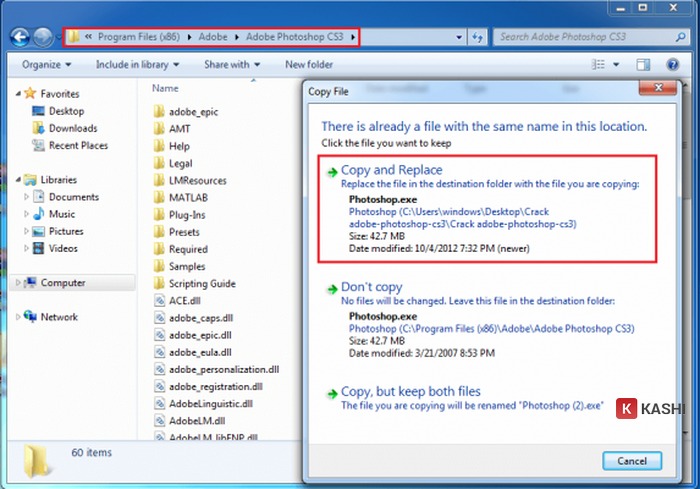
Task: Choose Copy and Replace option
Action: (391, 170)
